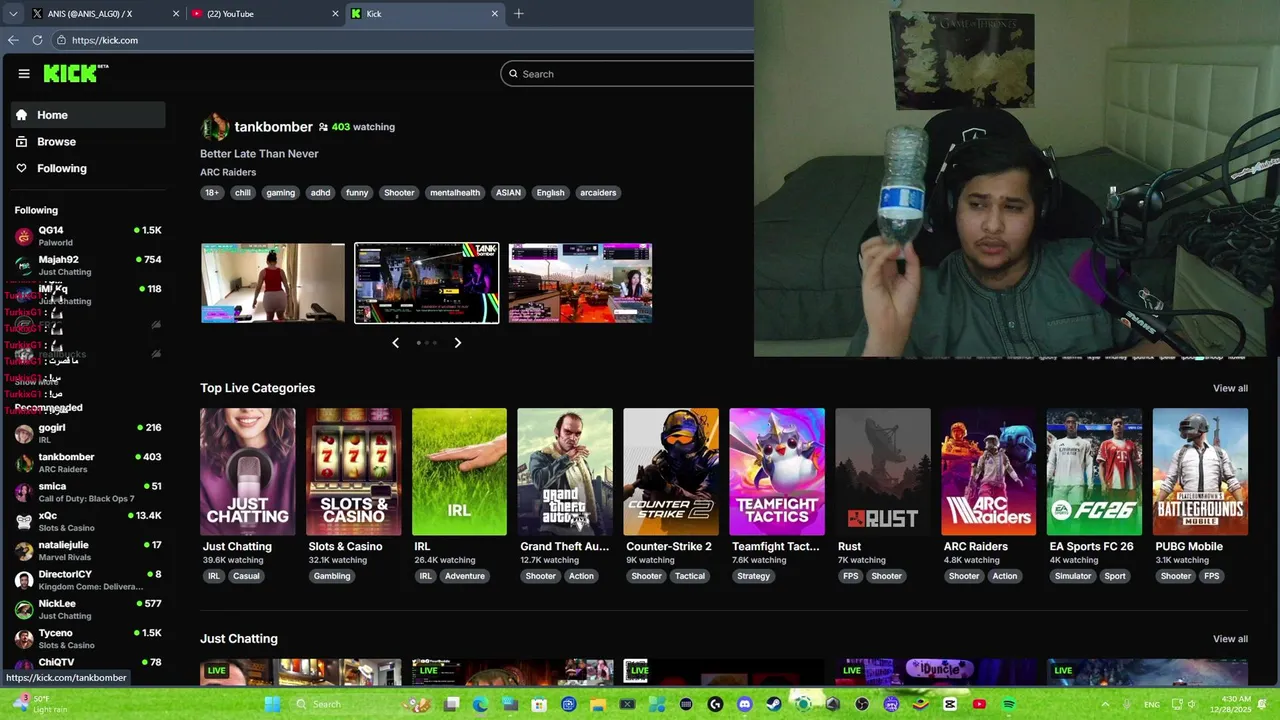This screenshot has height=720, width=1280.
Task: Open ARC Raiders category card
Action: (989, 472)
